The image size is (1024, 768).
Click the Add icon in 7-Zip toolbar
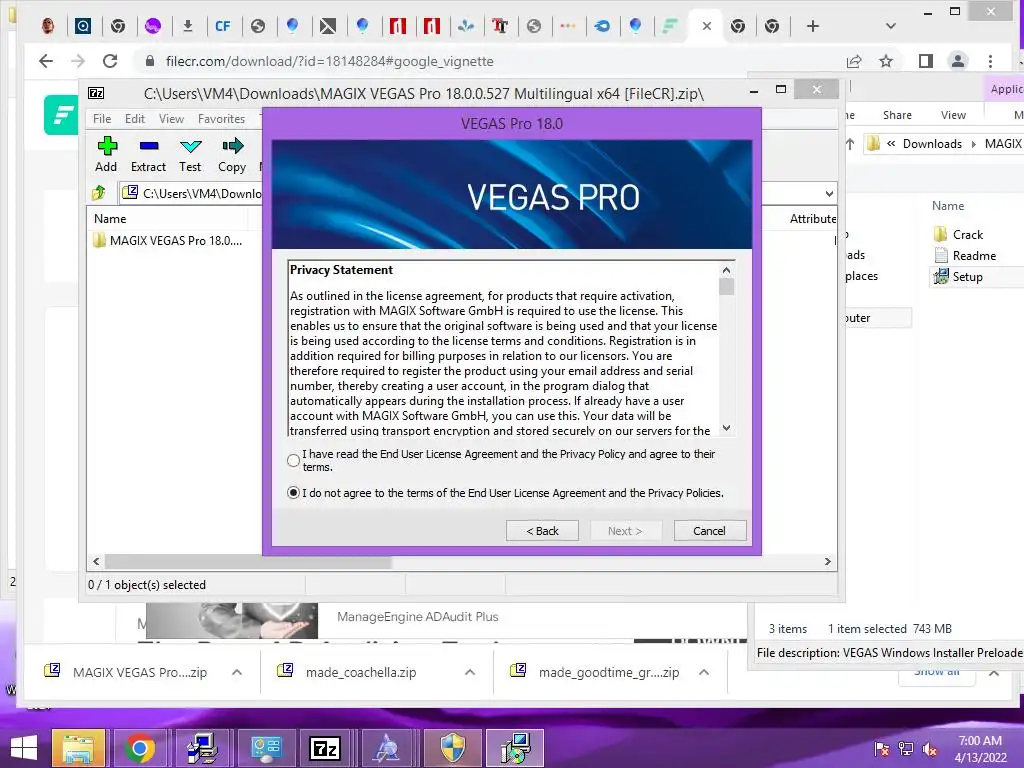click(x=106, y=155)
